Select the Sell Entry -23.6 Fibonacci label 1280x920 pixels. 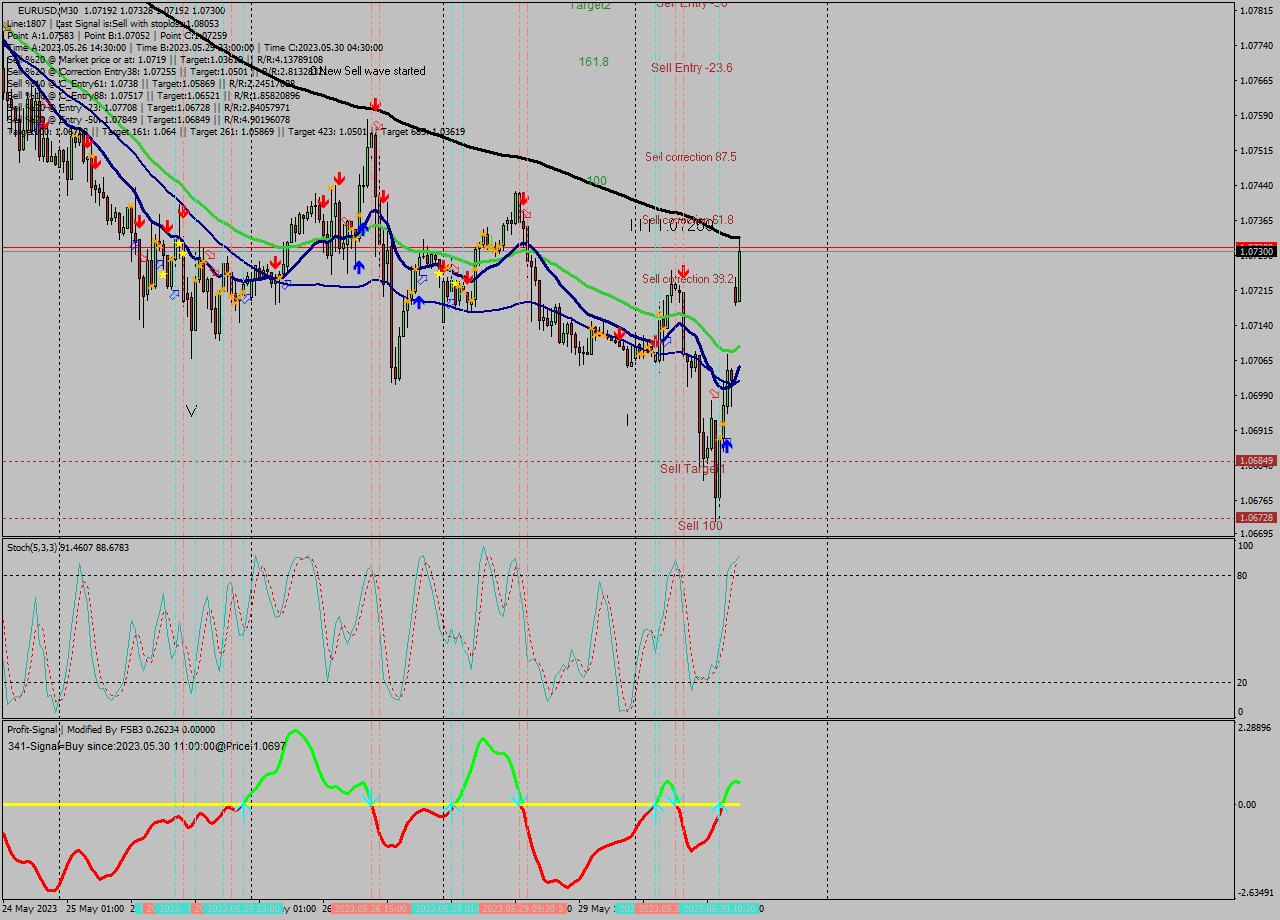pos(690,68)
